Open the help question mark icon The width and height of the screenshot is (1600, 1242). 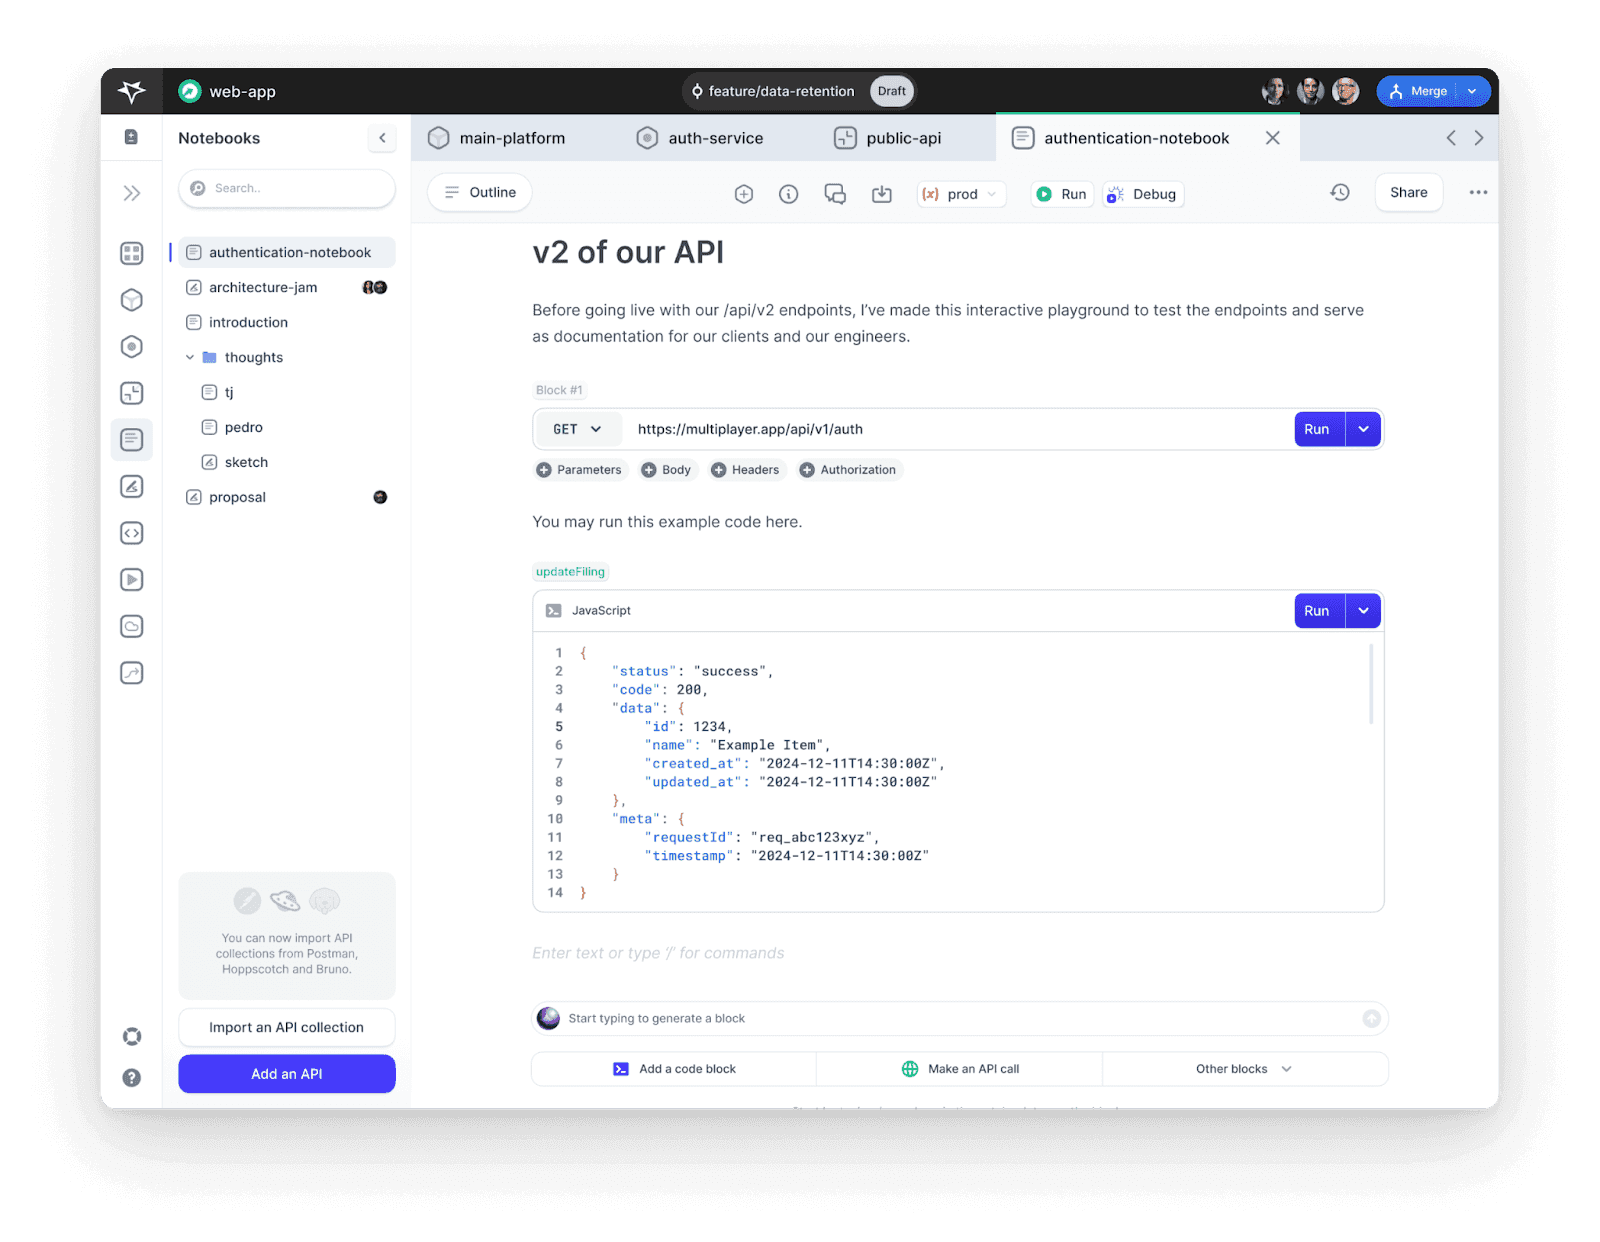(131, 1077)
